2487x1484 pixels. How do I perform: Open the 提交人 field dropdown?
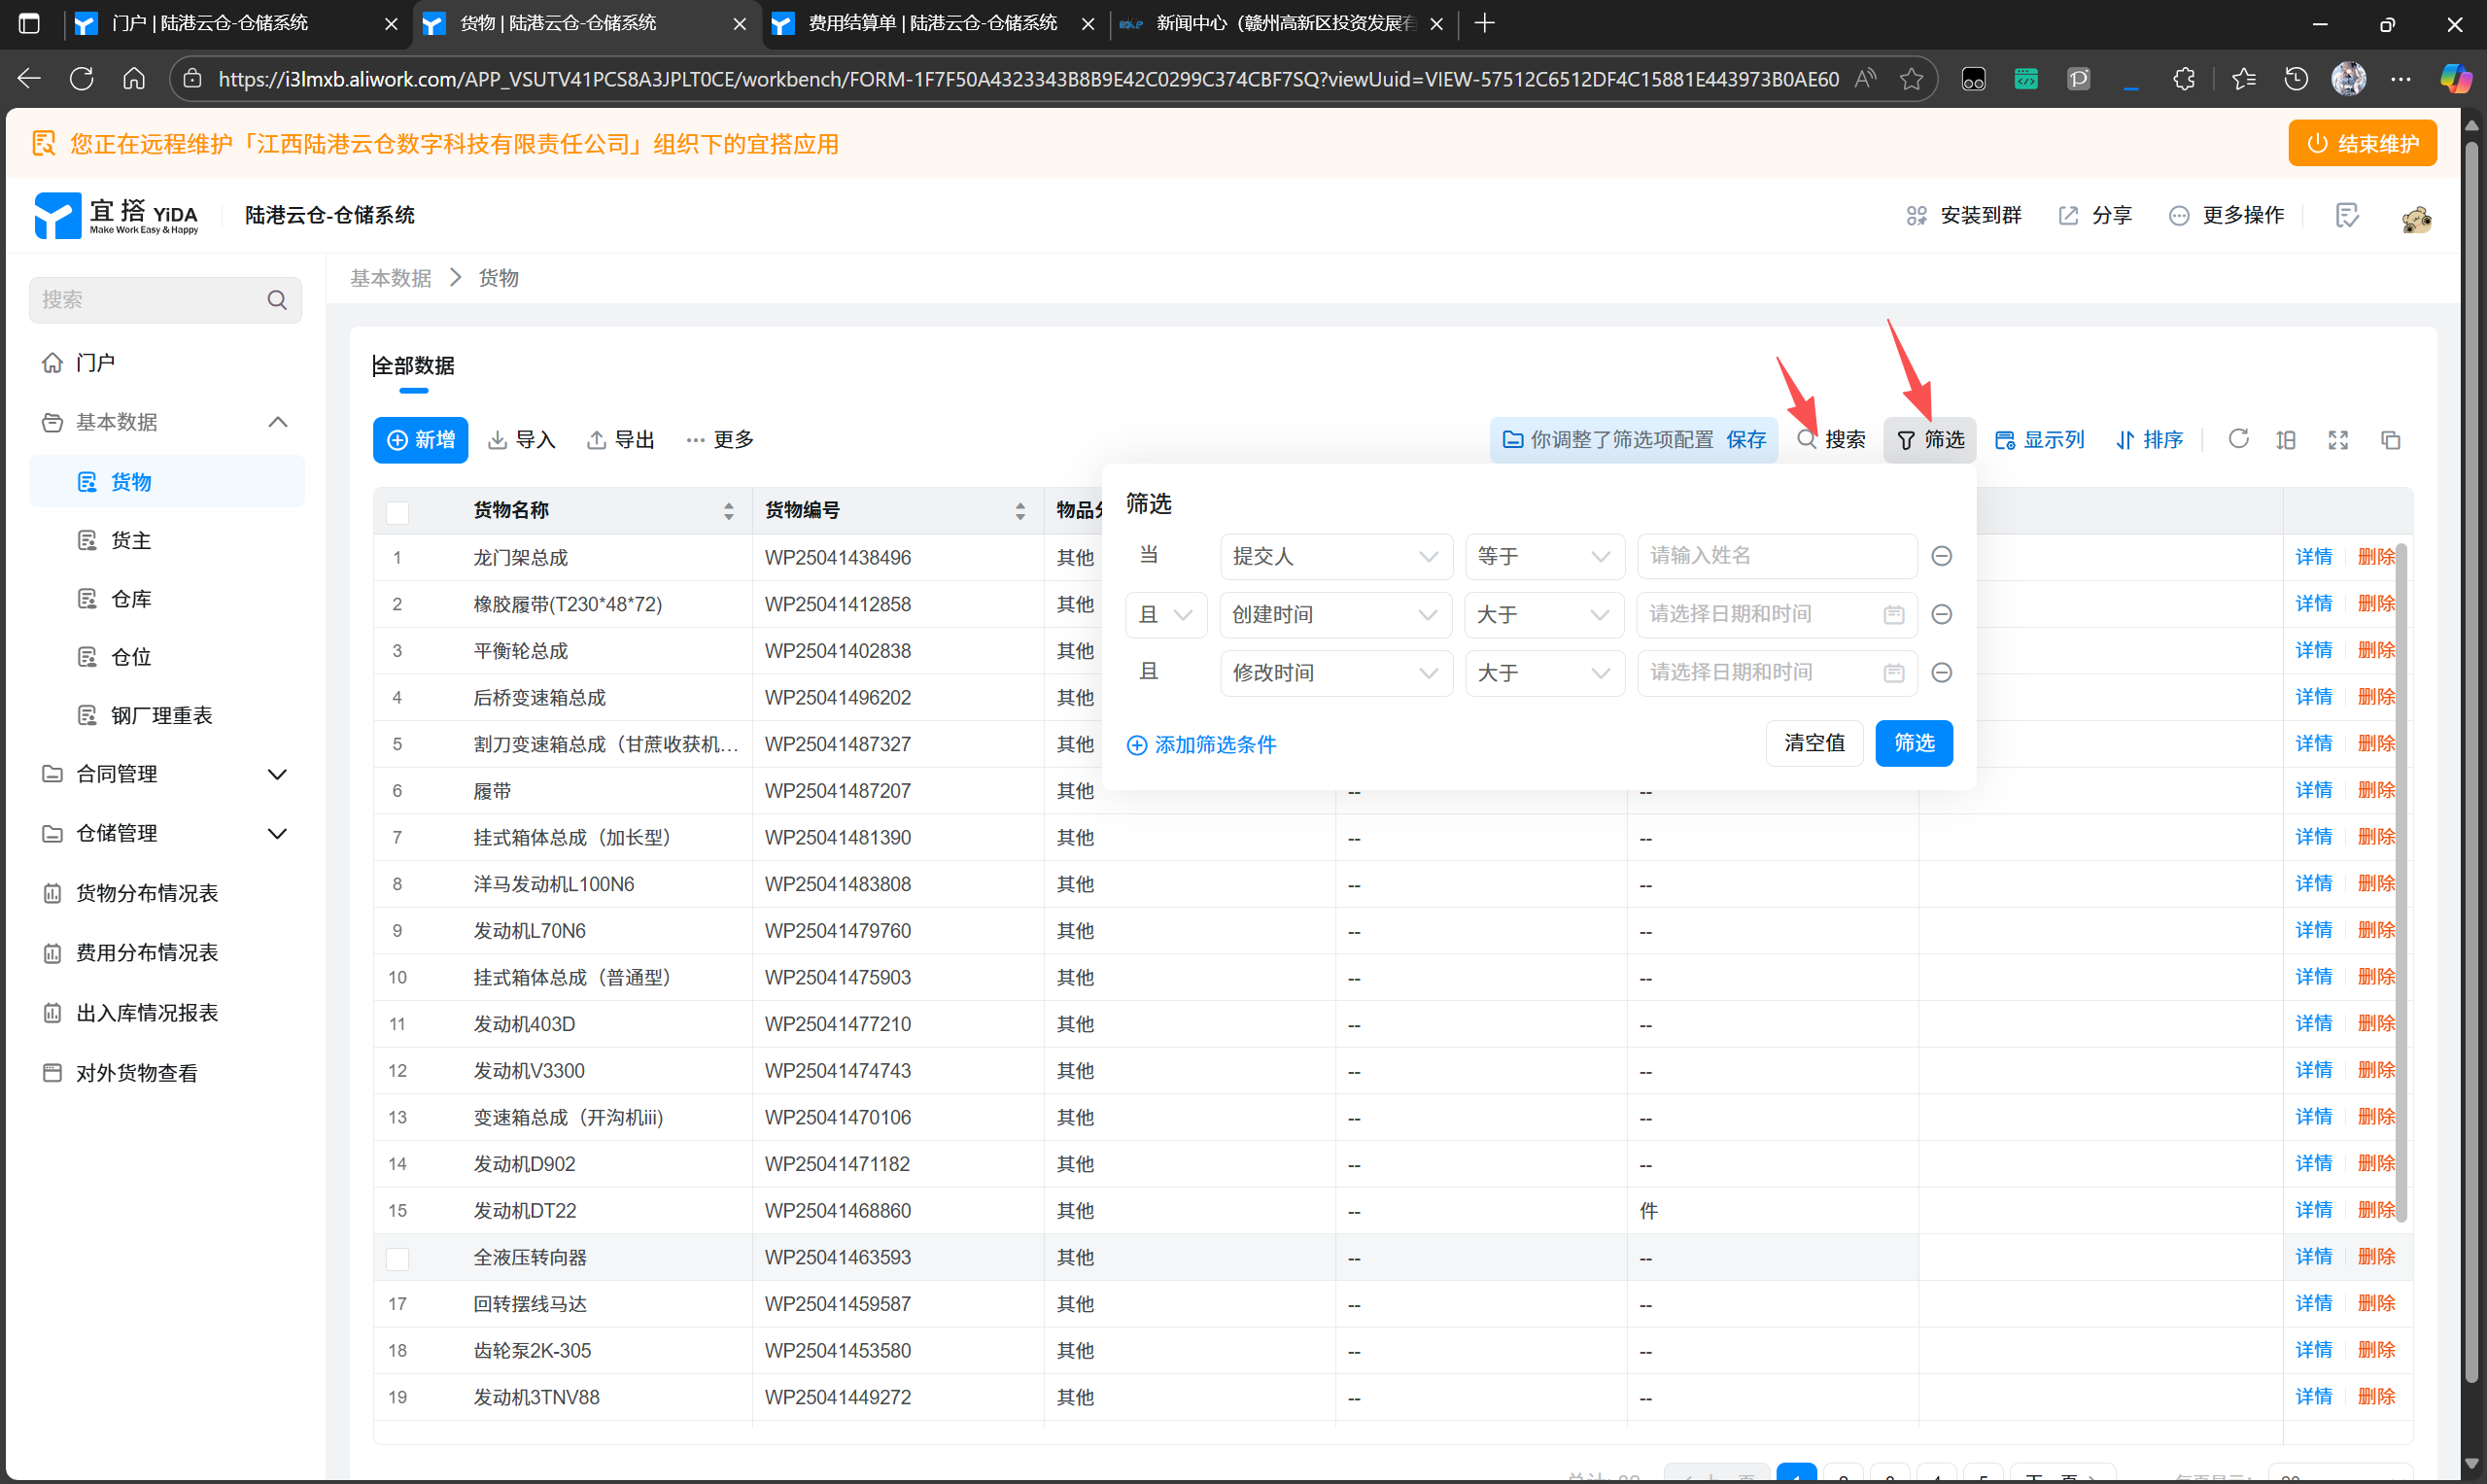pos(1334,556)
